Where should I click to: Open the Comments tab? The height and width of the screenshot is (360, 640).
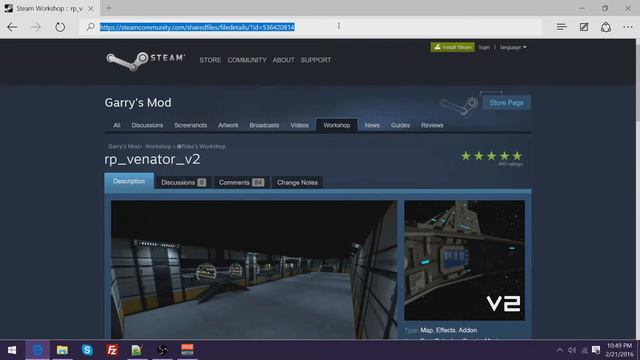(241, 182)
